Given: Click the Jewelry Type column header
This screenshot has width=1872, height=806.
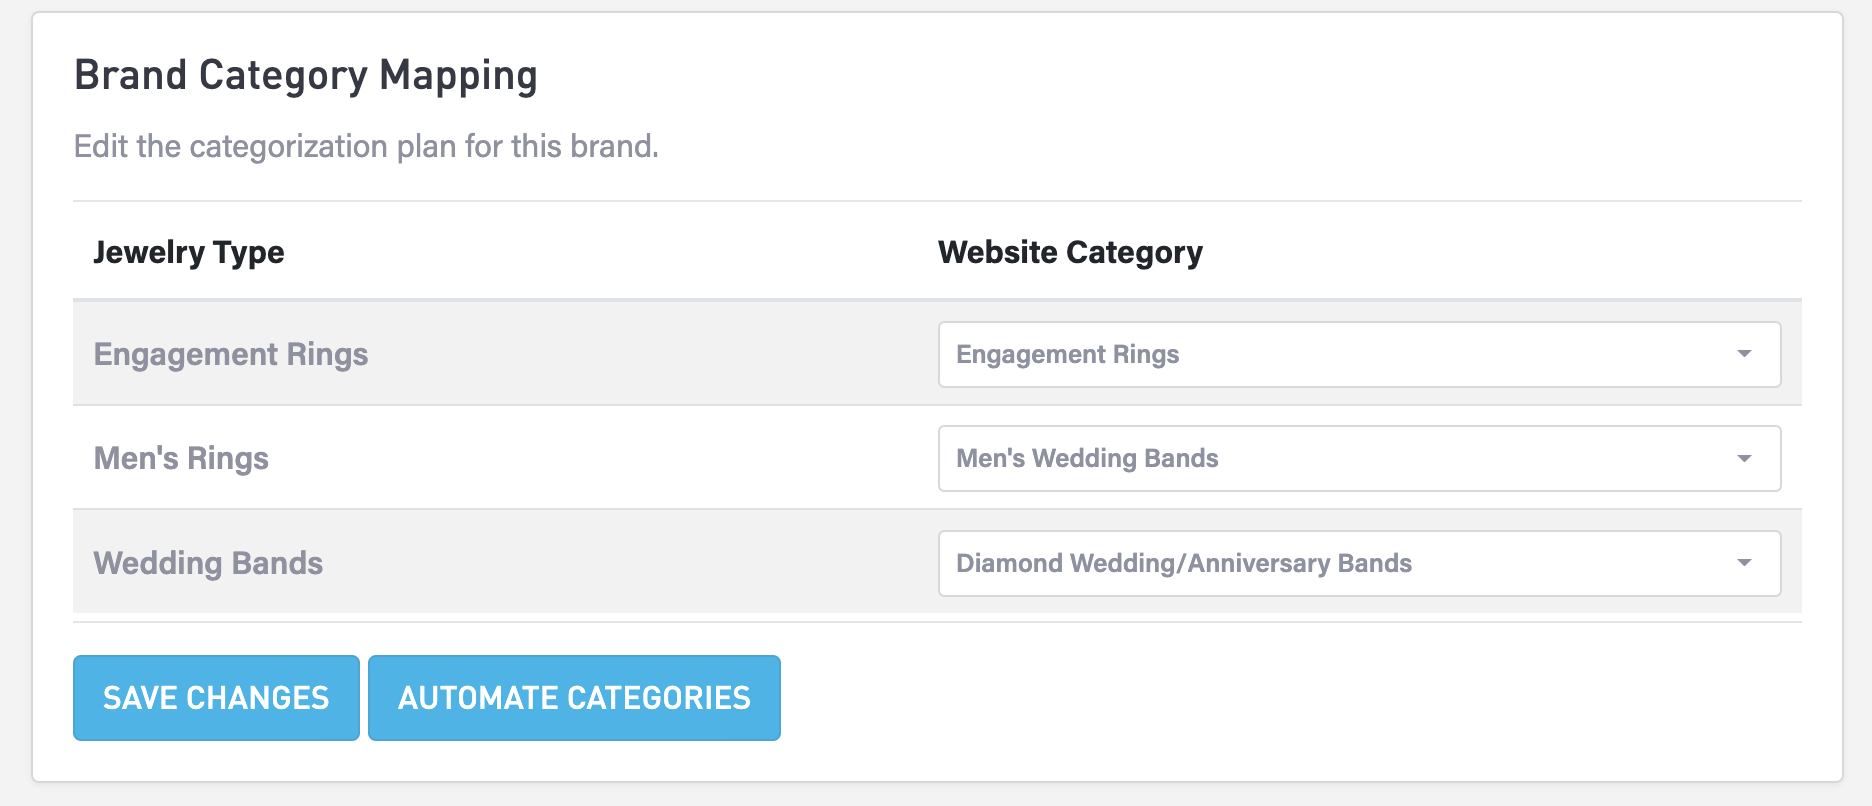Looking at the screenshot, I should click(x=189, y=252).
